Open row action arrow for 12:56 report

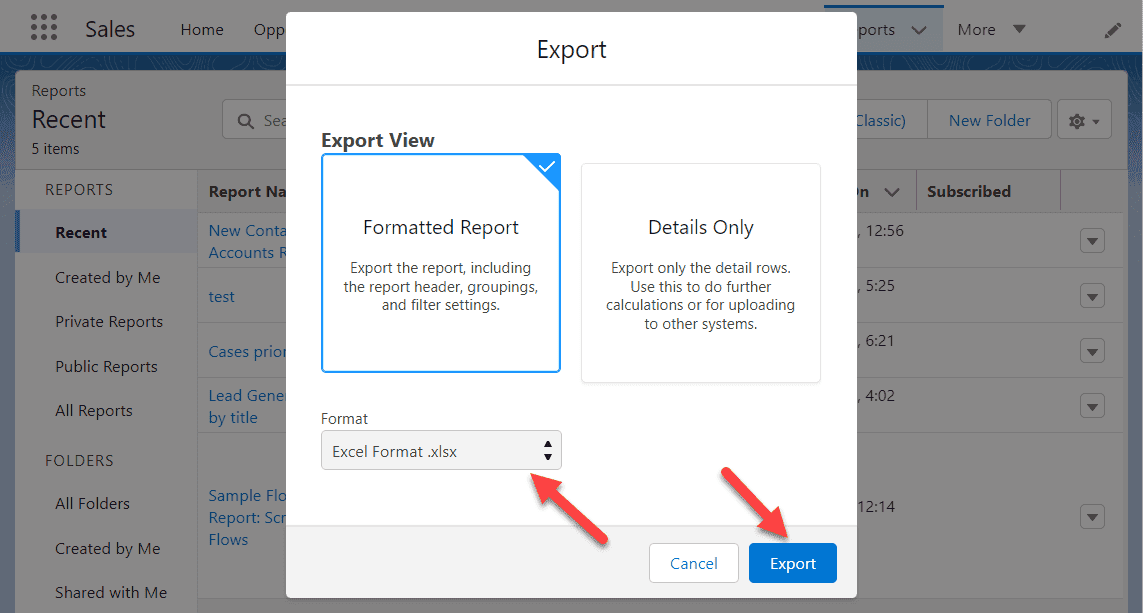coord(1092,241)
